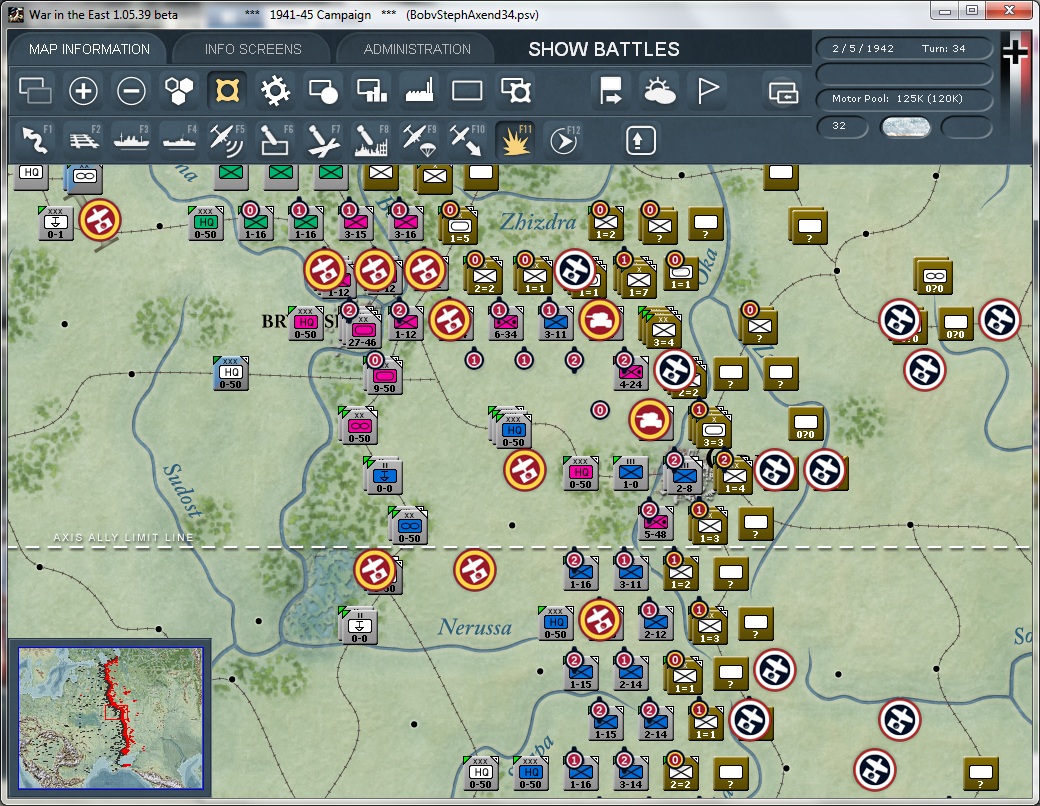1040x806 pixels.
Task: Switch to the INFO SCREENS tab
Action: pos(253,49)
